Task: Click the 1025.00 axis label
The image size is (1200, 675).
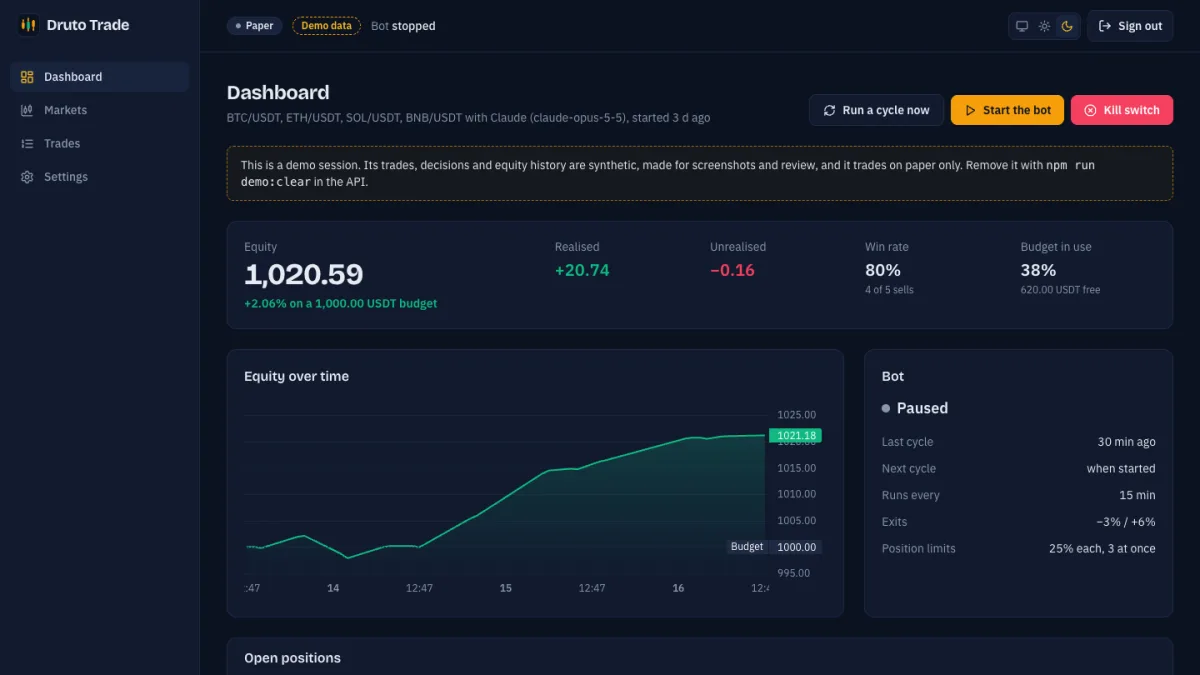Action: 796,415
